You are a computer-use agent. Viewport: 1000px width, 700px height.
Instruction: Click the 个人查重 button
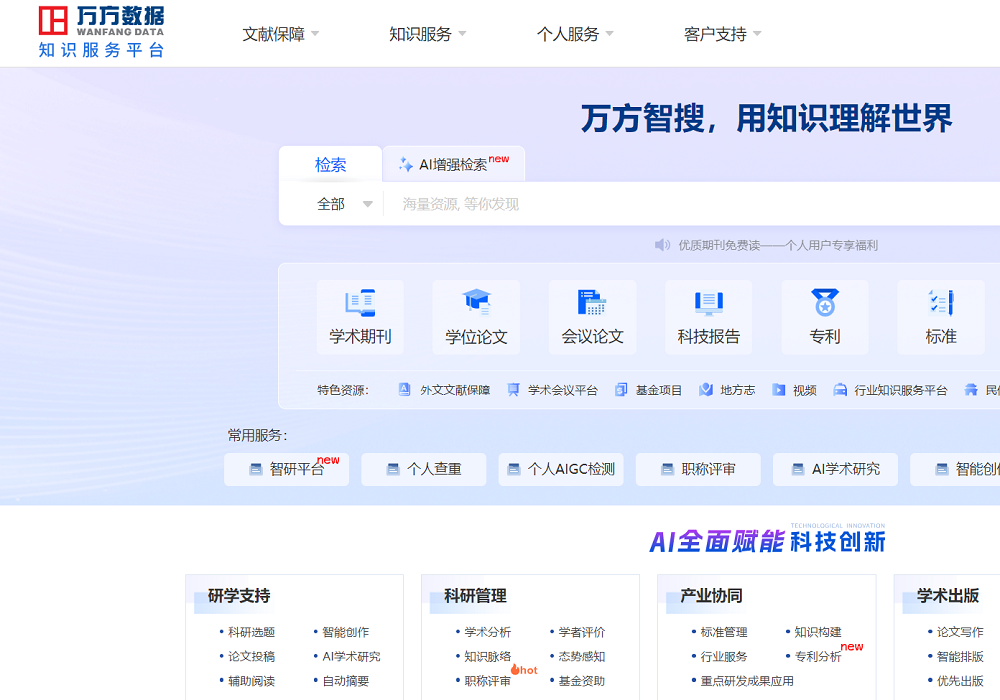pyautogui.click(x=423, y=469)
